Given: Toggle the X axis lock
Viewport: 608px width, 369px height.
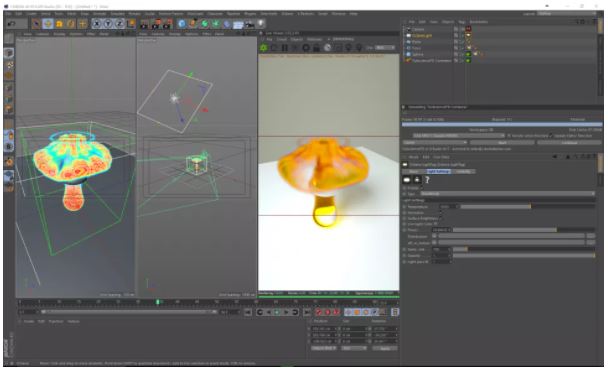Looking at the screenshot, I should coord(97,24).
